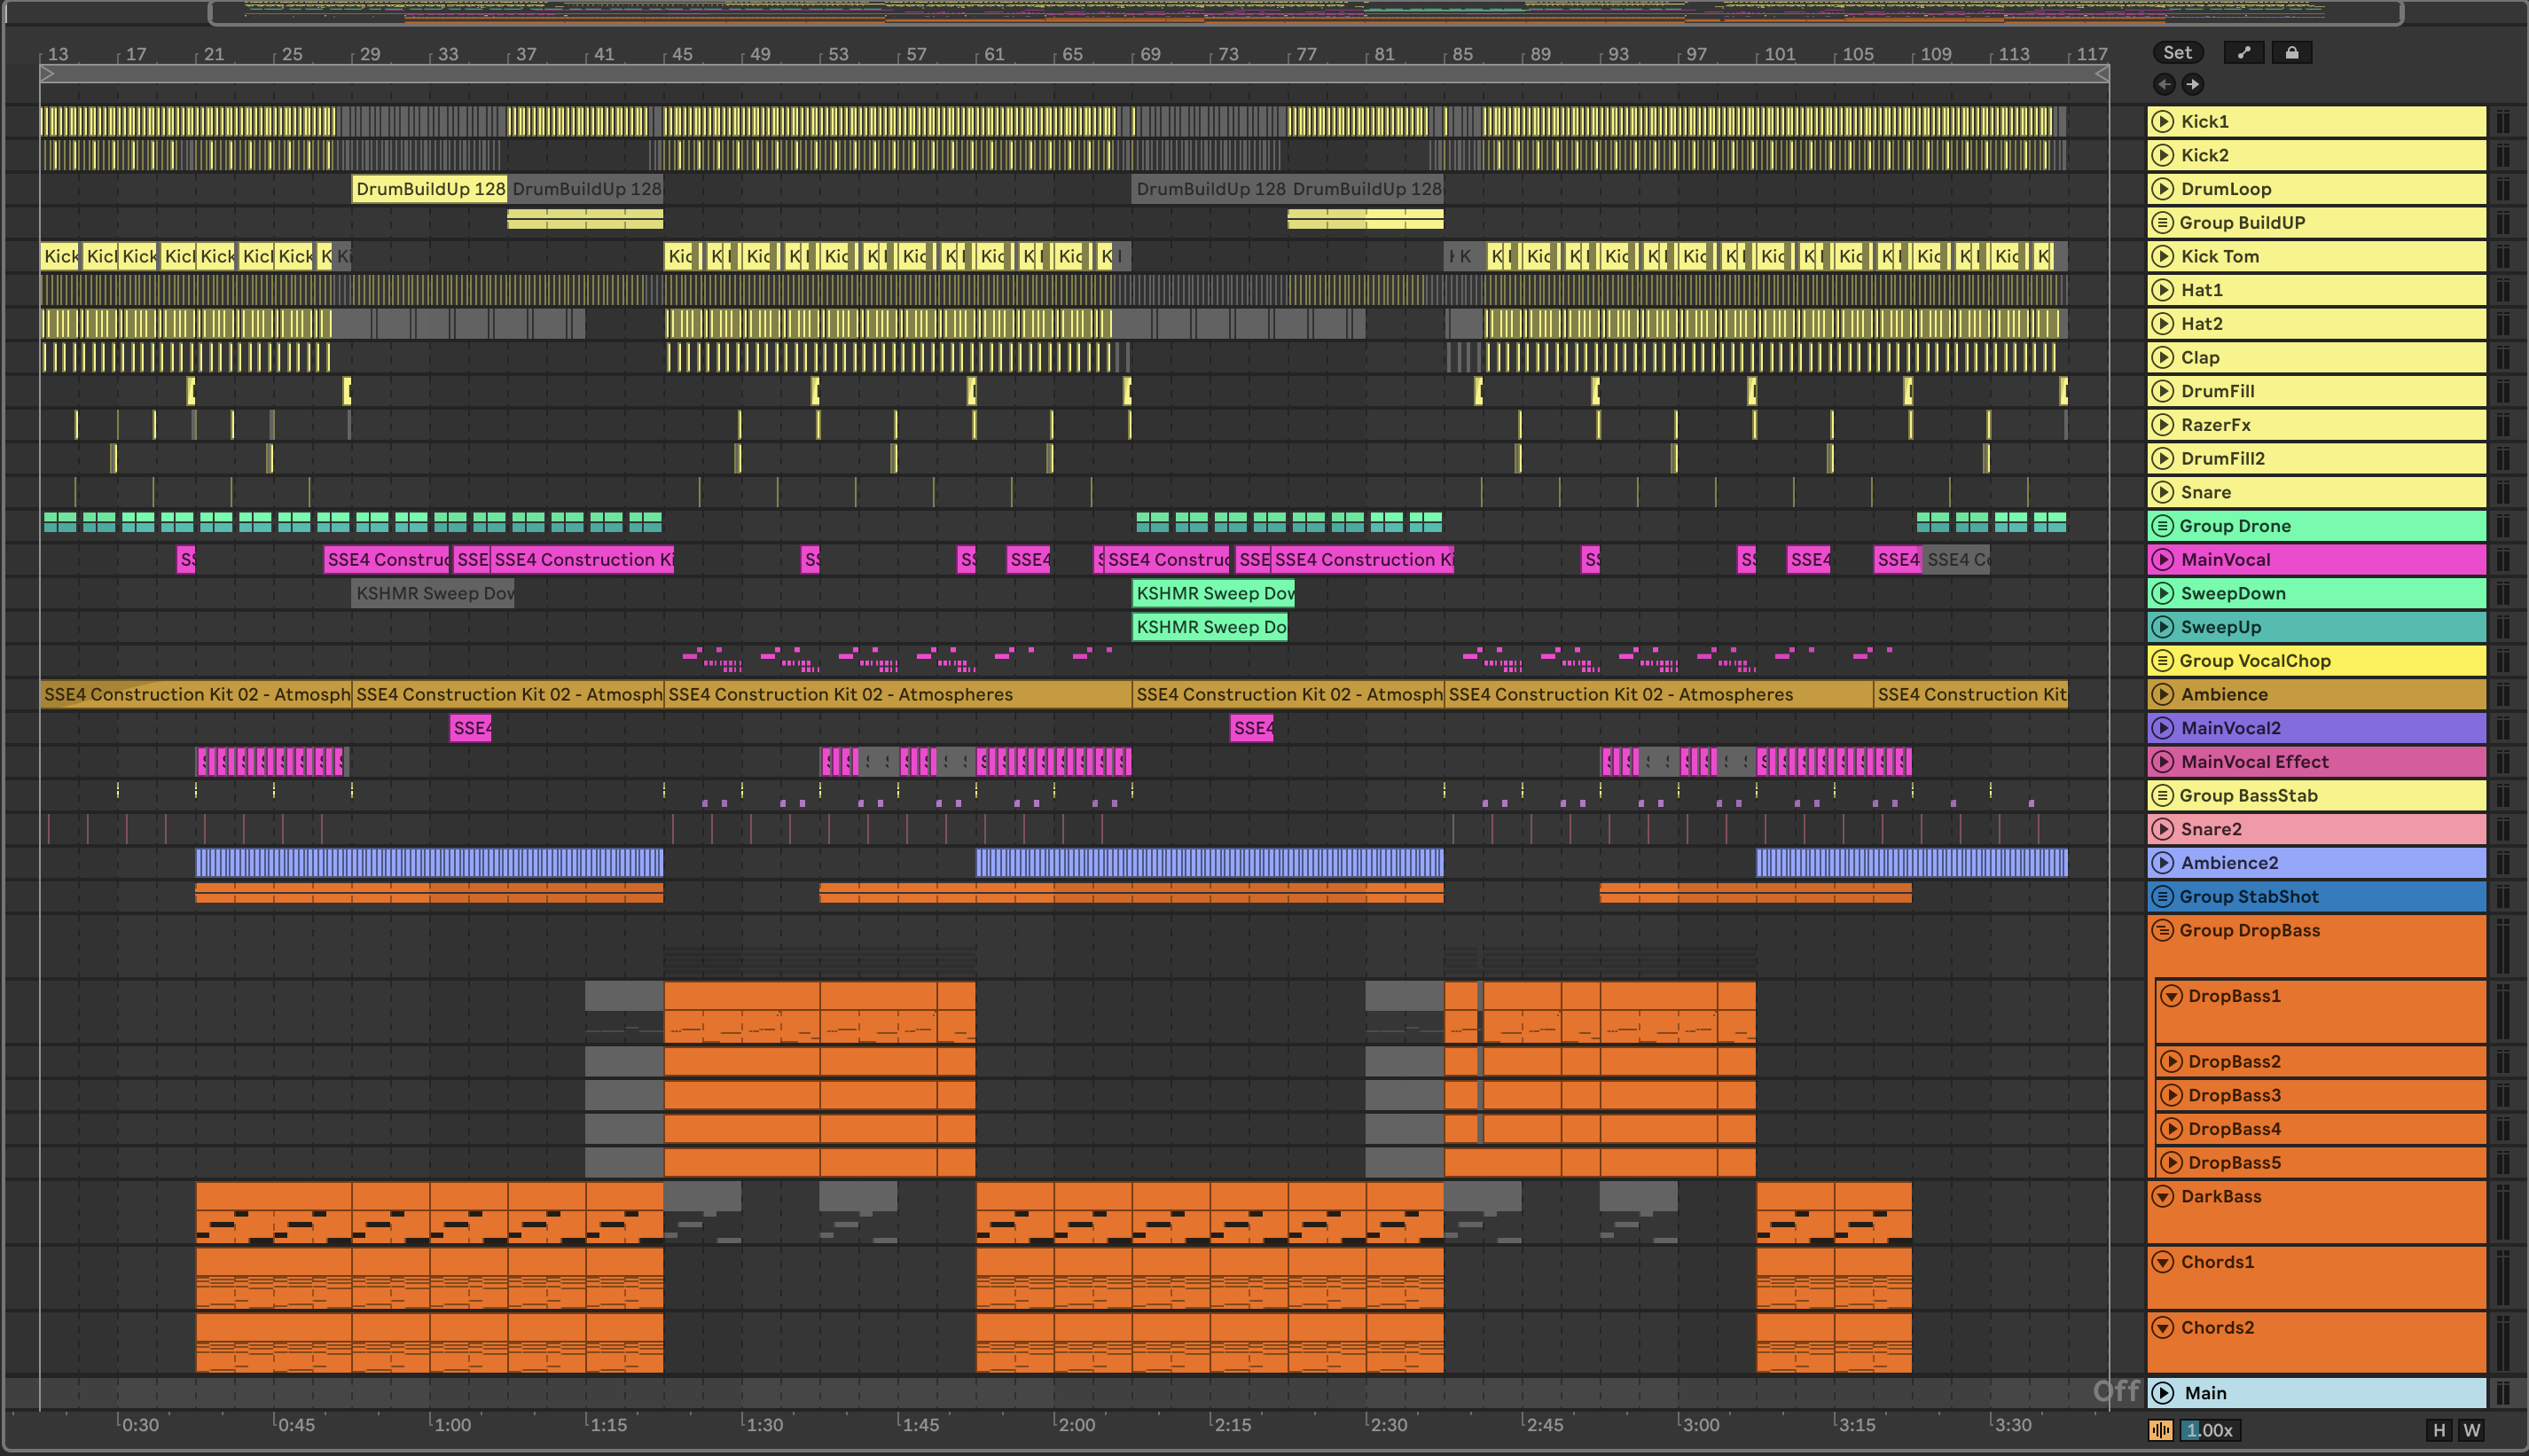Unfold the Group BuildUP track

pos(2163,222)
